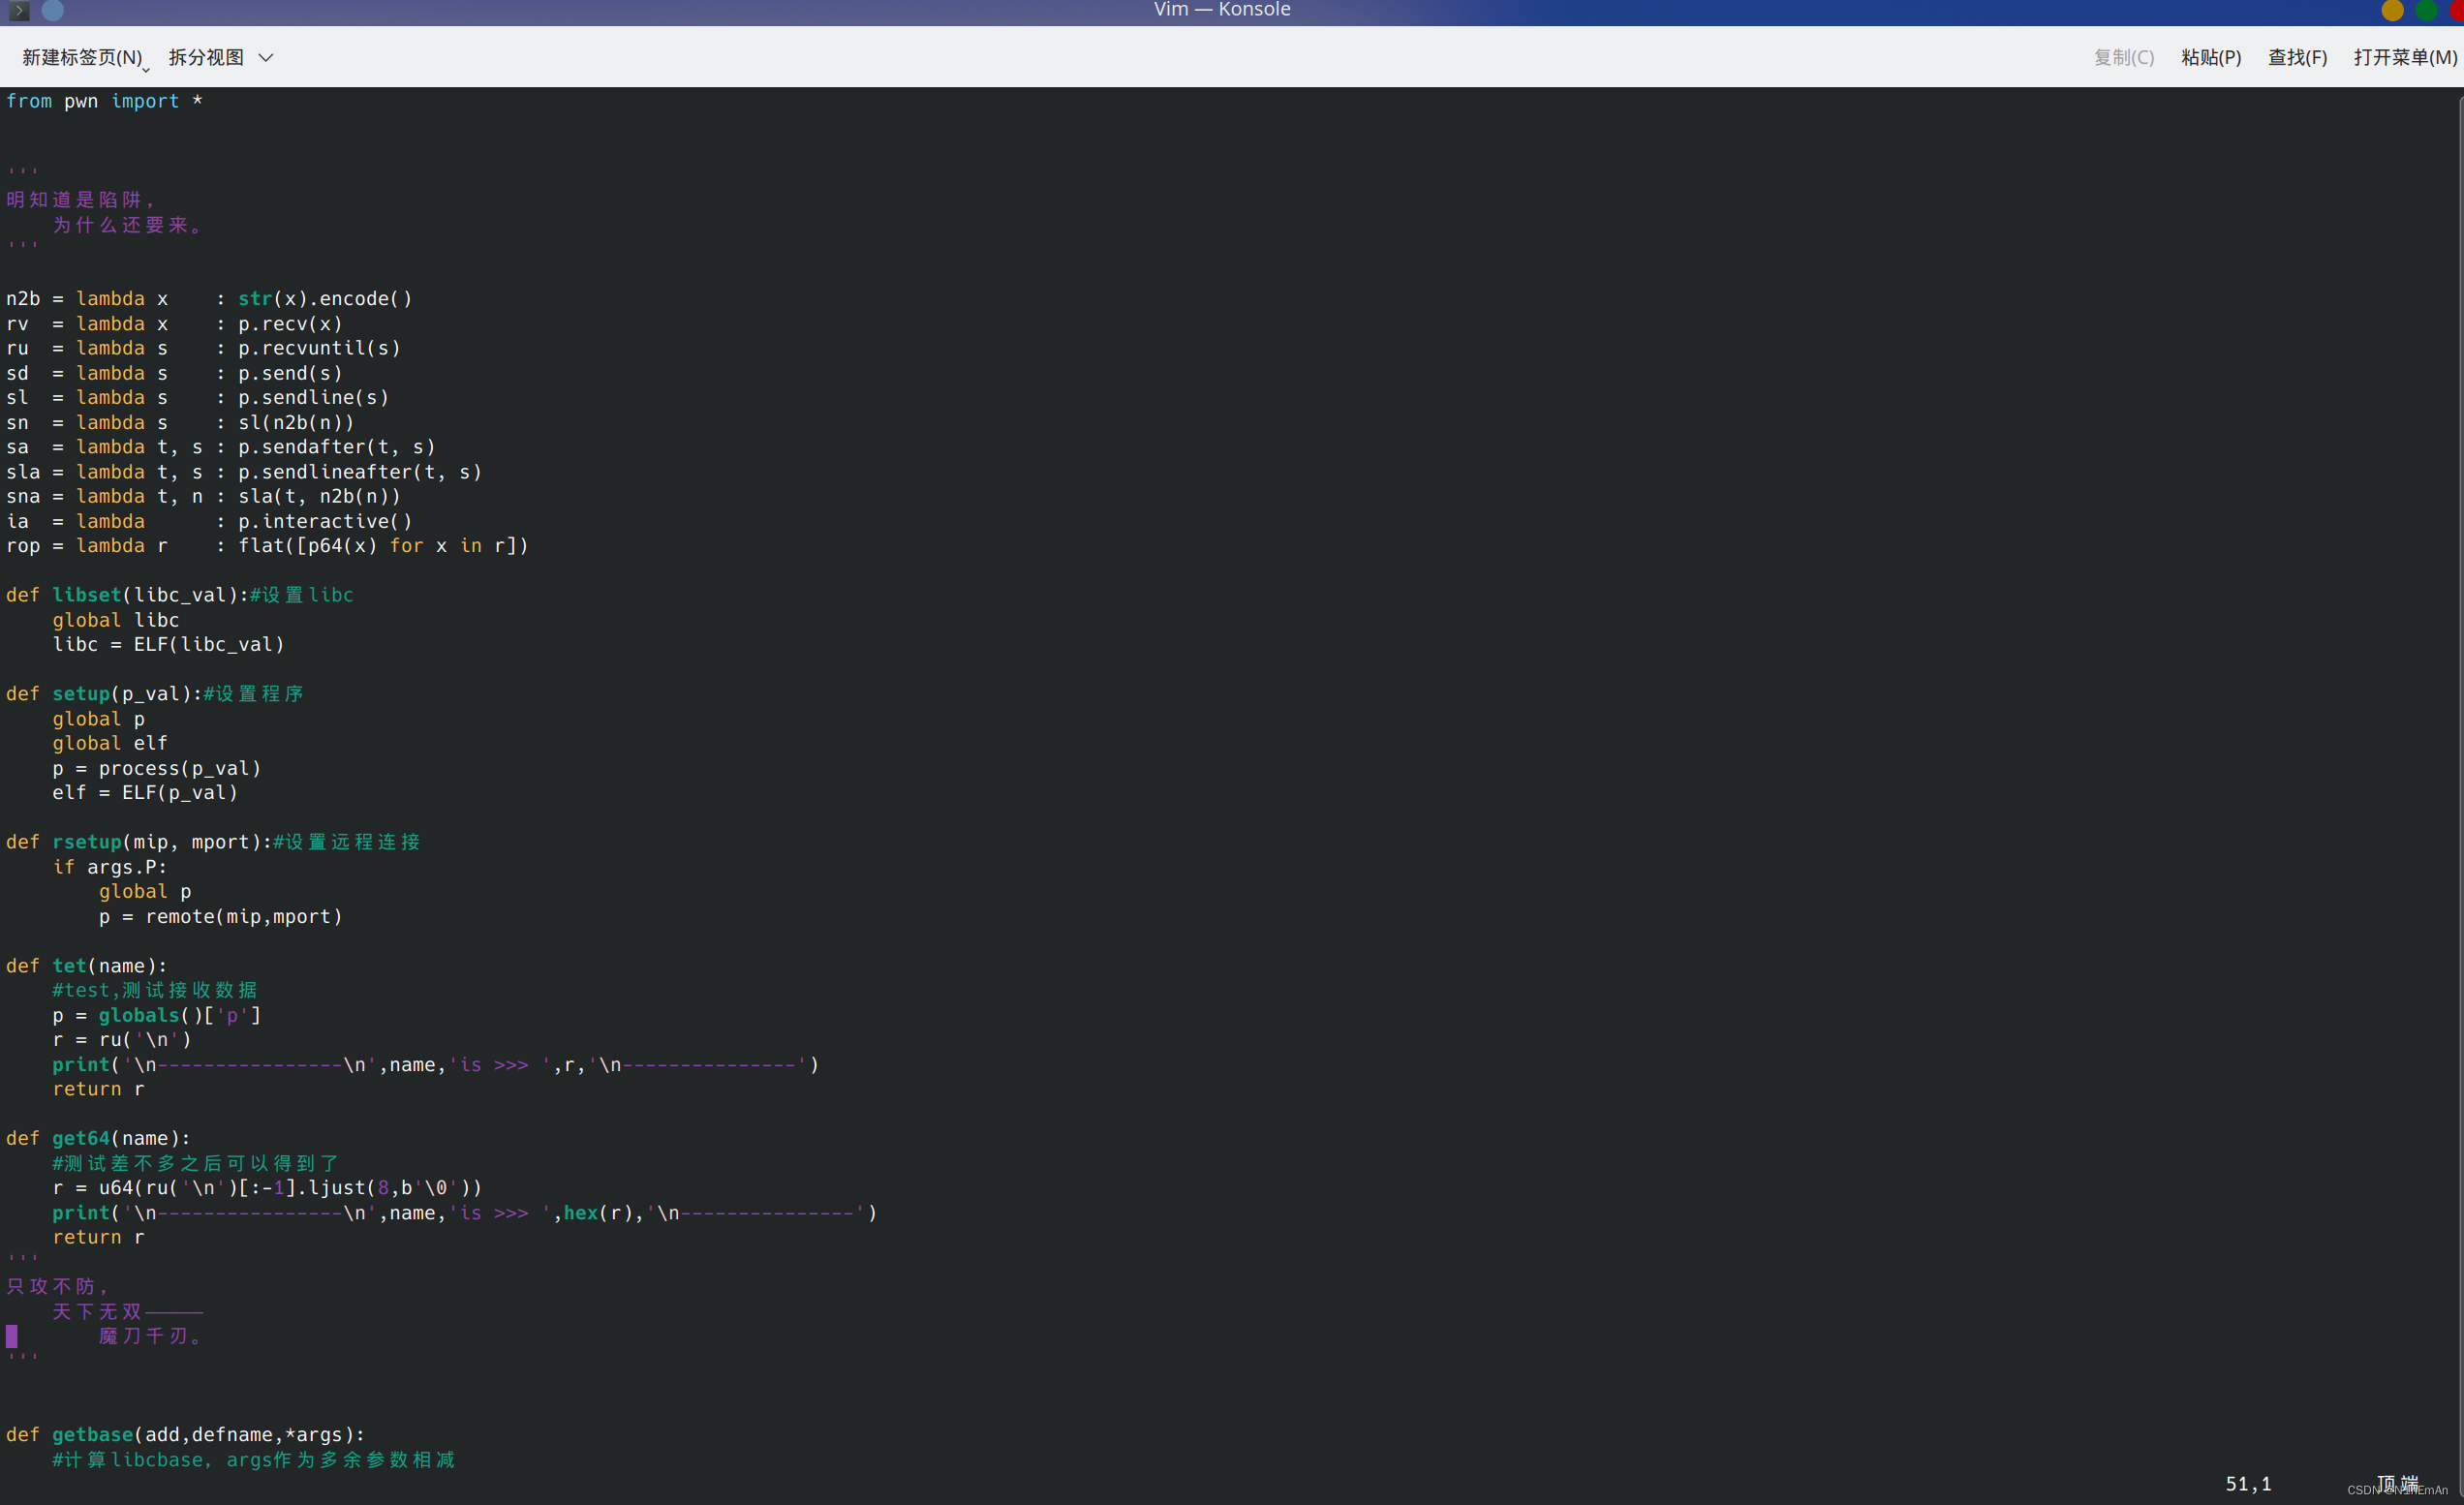Click the 'rop = lambda r' line
Image resolution: width=2464 pixels, height=1505 pixels.
(267, 545)
